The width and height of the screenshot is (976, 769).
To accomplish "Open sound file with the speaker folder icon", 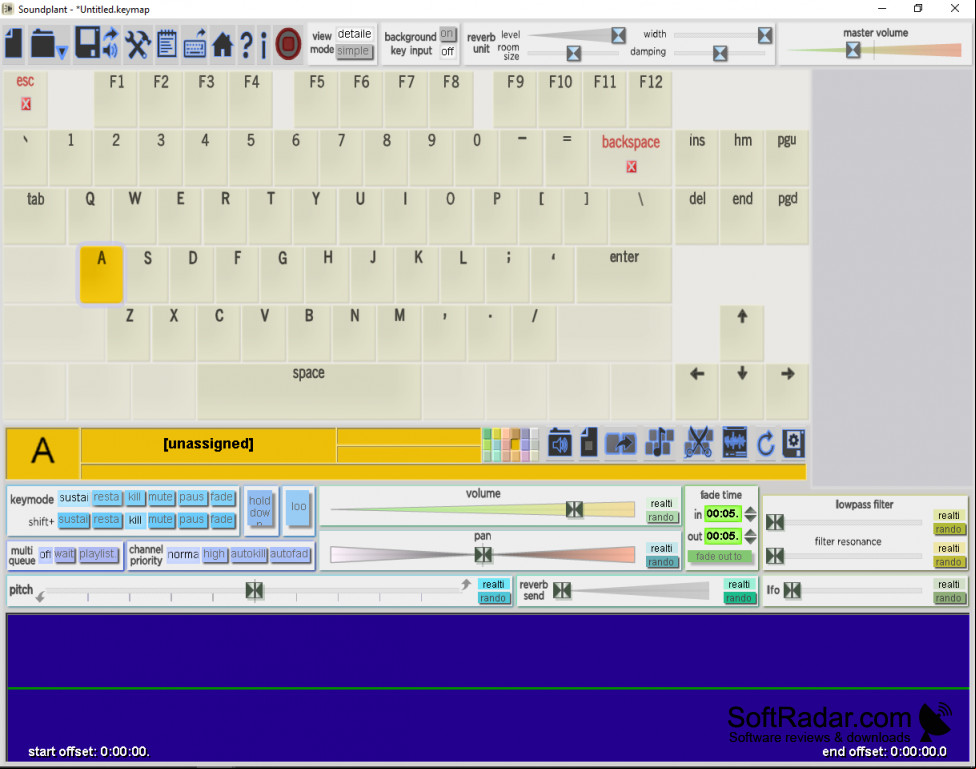I will coord(560,443).
